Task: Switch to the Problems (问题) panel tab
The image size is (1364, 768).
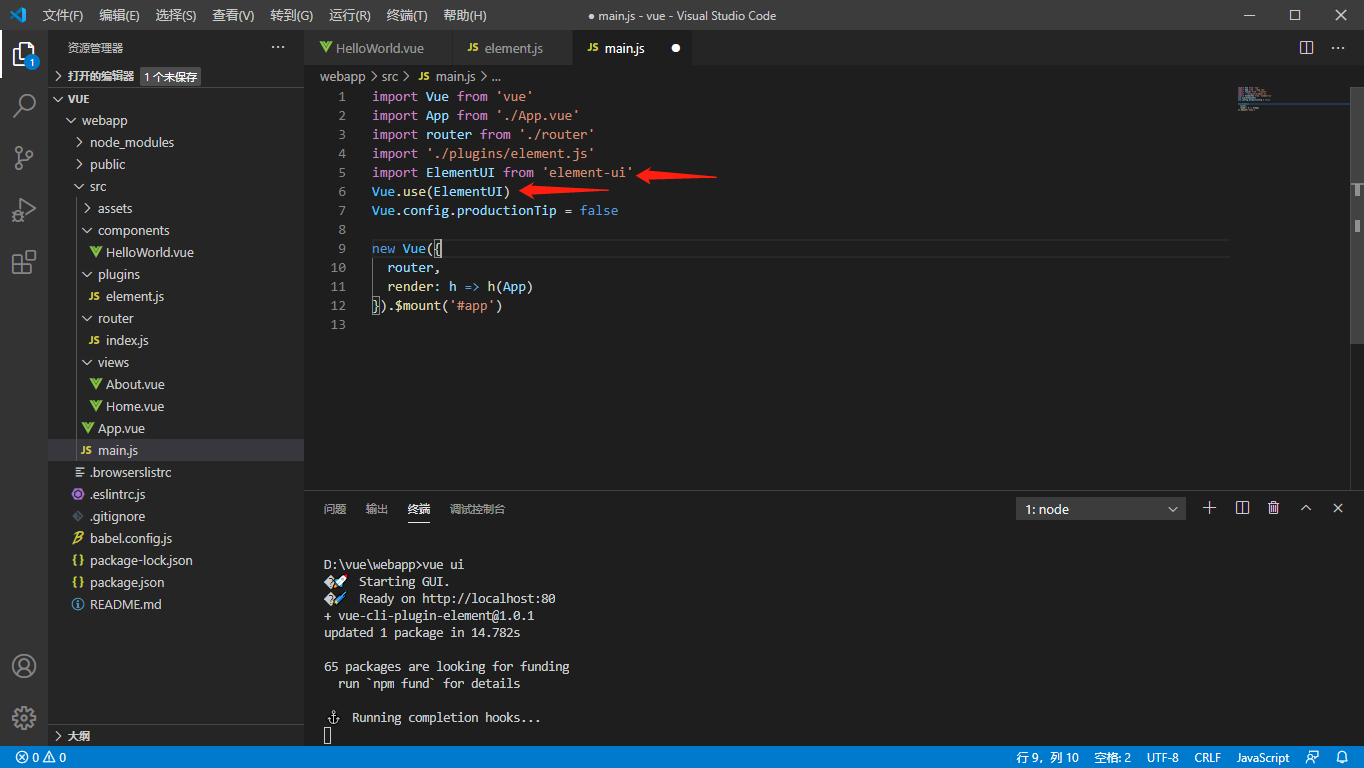Action: click(x=335, y=509)
